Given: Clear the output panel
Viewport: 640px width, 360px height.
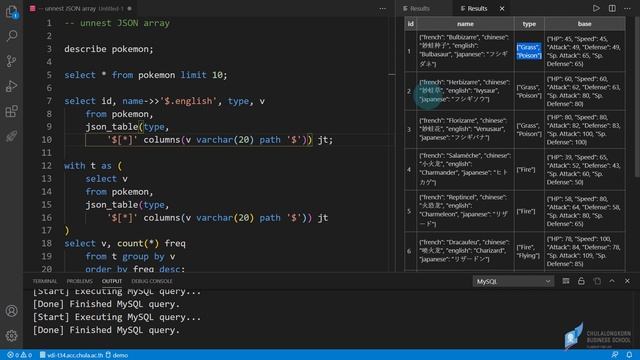Looking at the screenshot, I should [x=566, y=281].
